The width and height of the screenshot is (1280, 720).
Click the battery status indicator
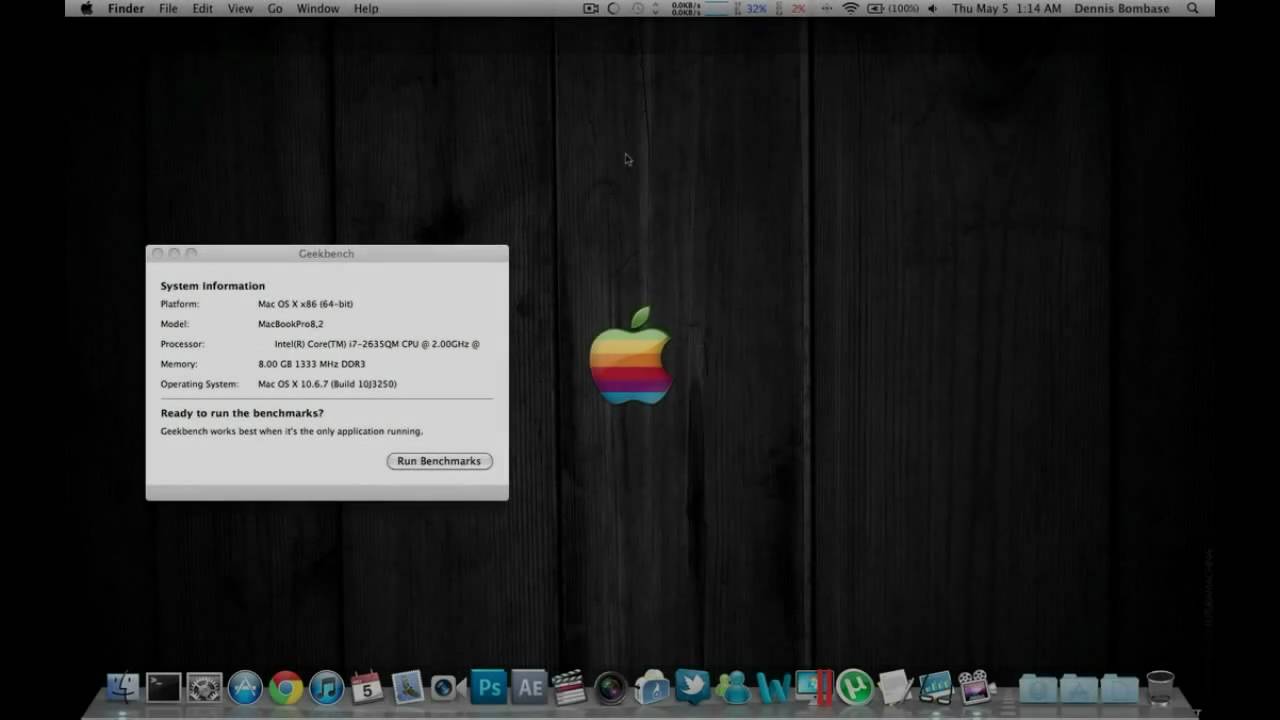coord(893,8)
